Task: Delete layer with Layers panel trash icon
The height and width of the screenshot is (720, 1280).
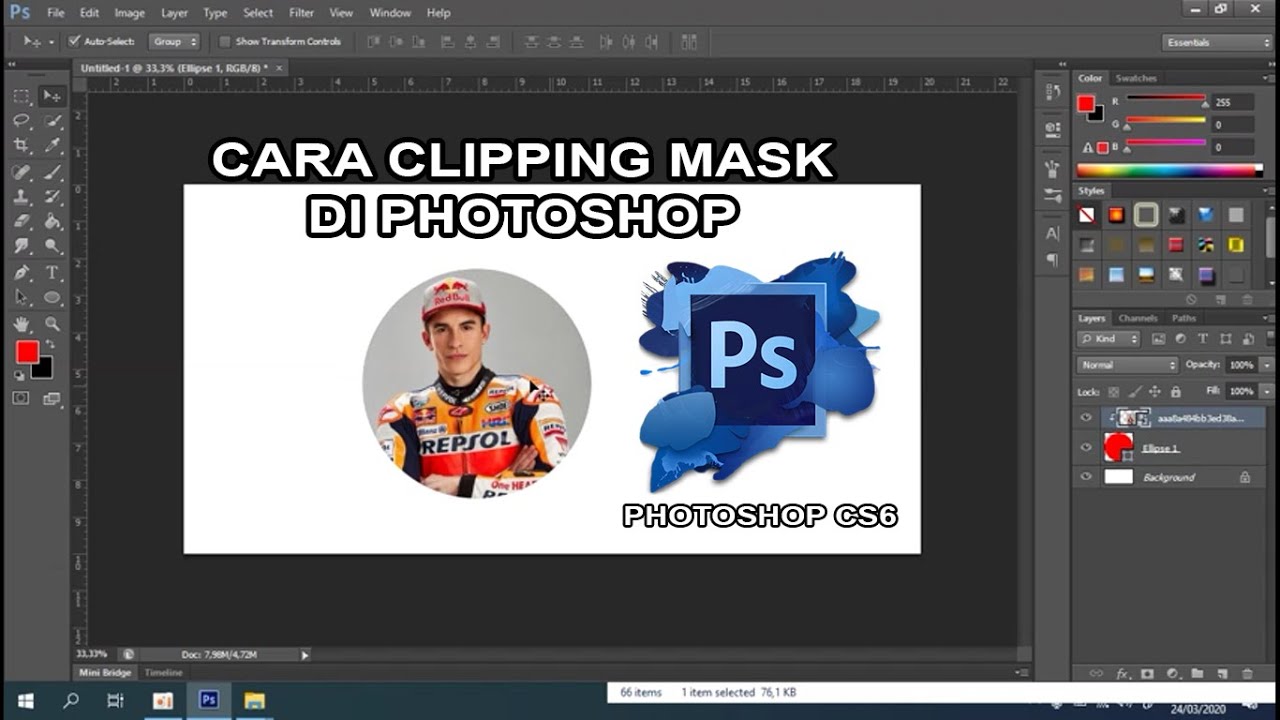Action: click(x=1246, y=674)
